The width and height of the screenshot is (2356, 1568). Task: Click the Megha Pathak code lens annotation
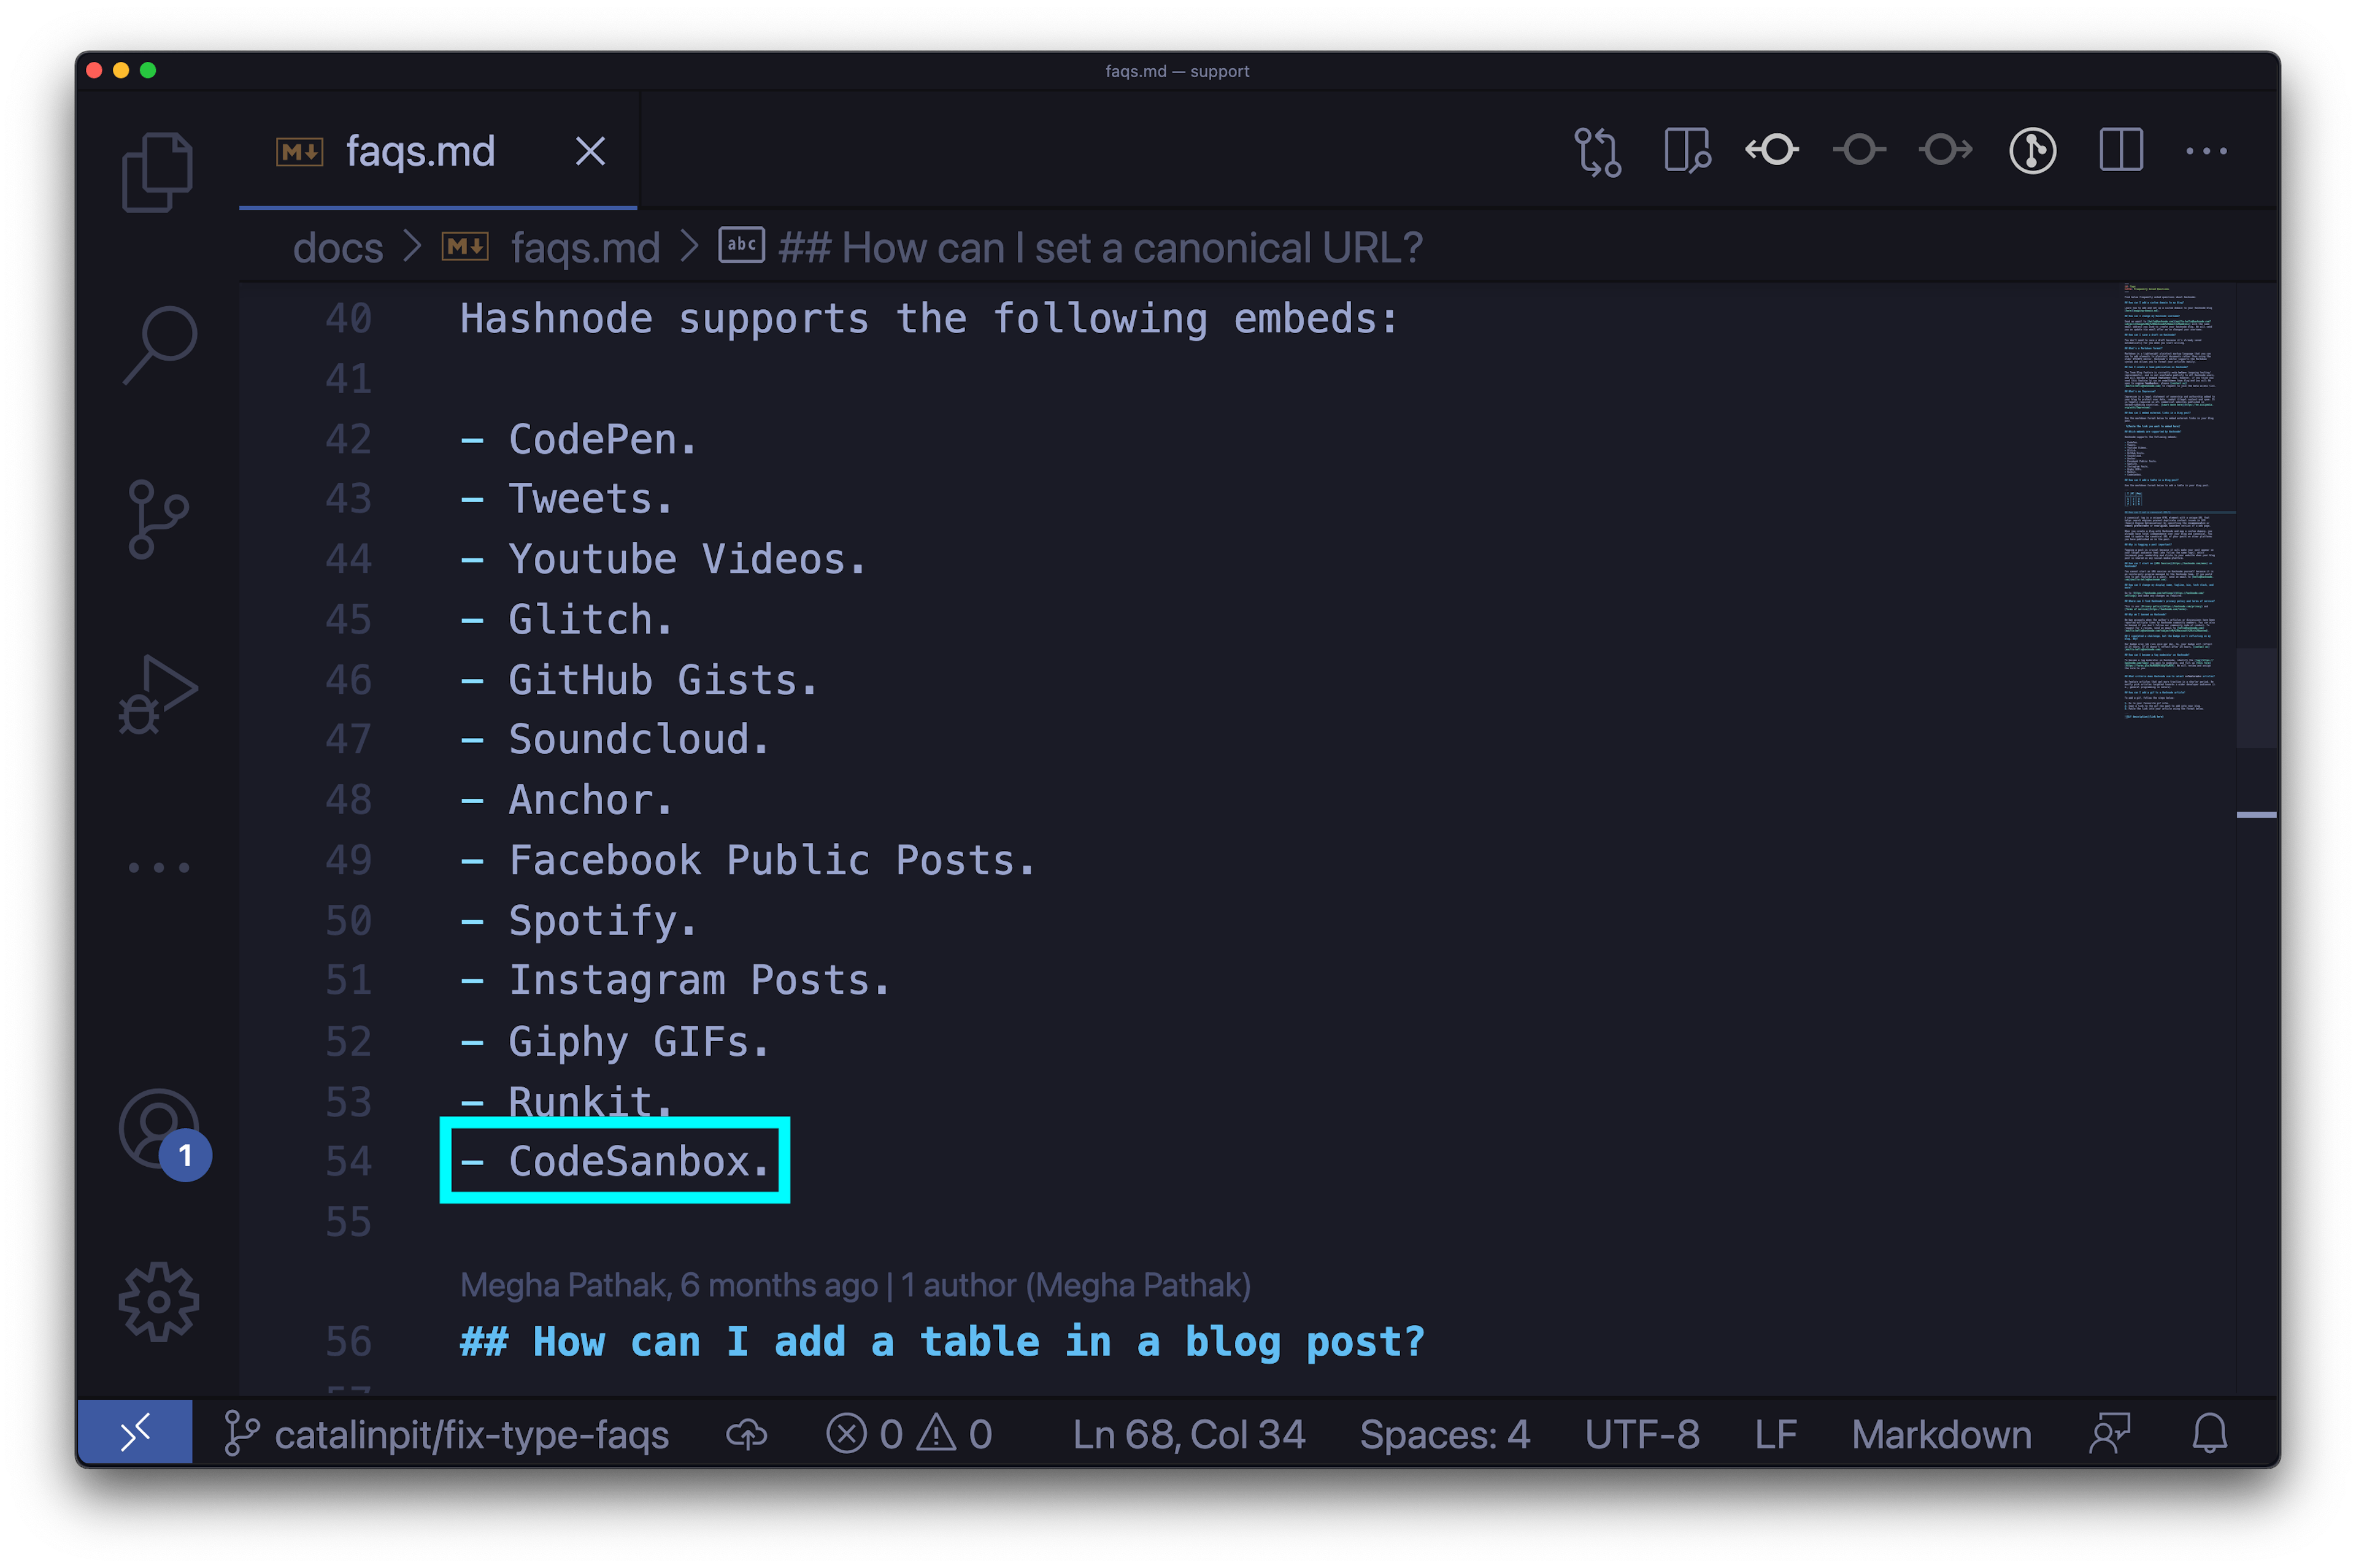tap(855, 1285)
